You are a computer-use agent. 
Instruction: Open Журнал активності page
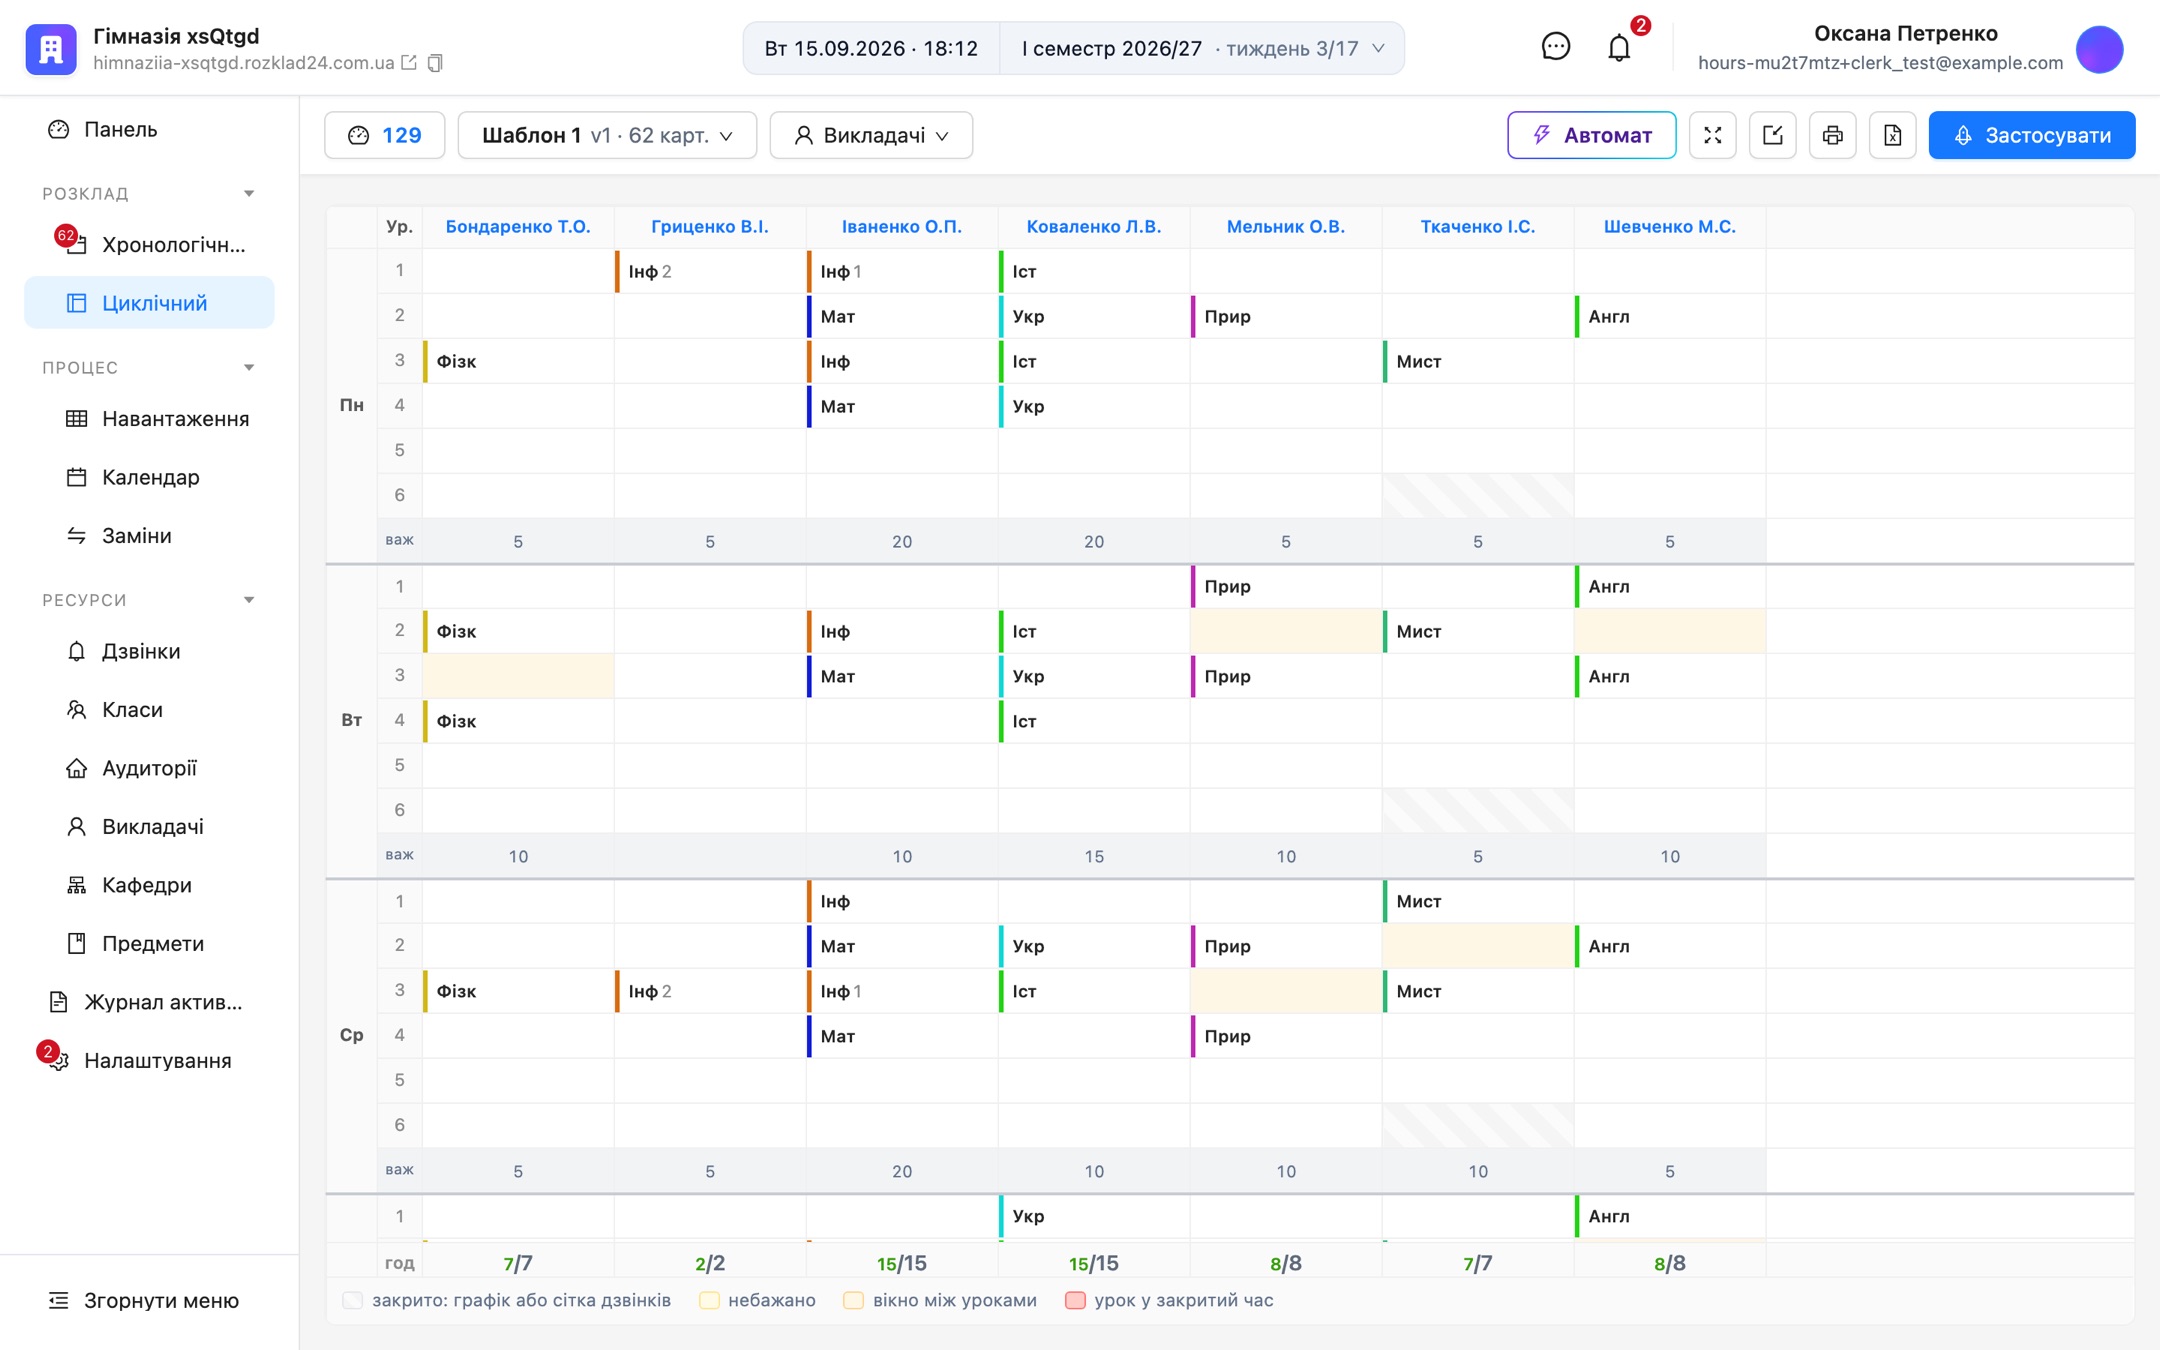[x=150, y=1002]
